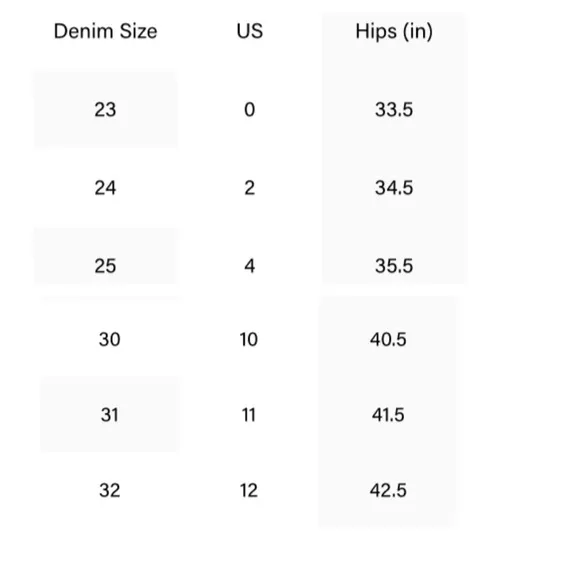580x580 pixels.
Task: Click US size 0 value
Action: 250,110
